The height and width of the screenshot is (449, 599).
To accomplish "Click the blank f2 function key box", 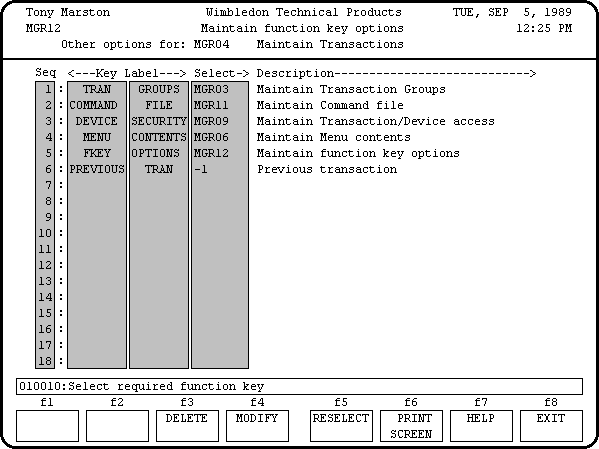I will 117,426.
